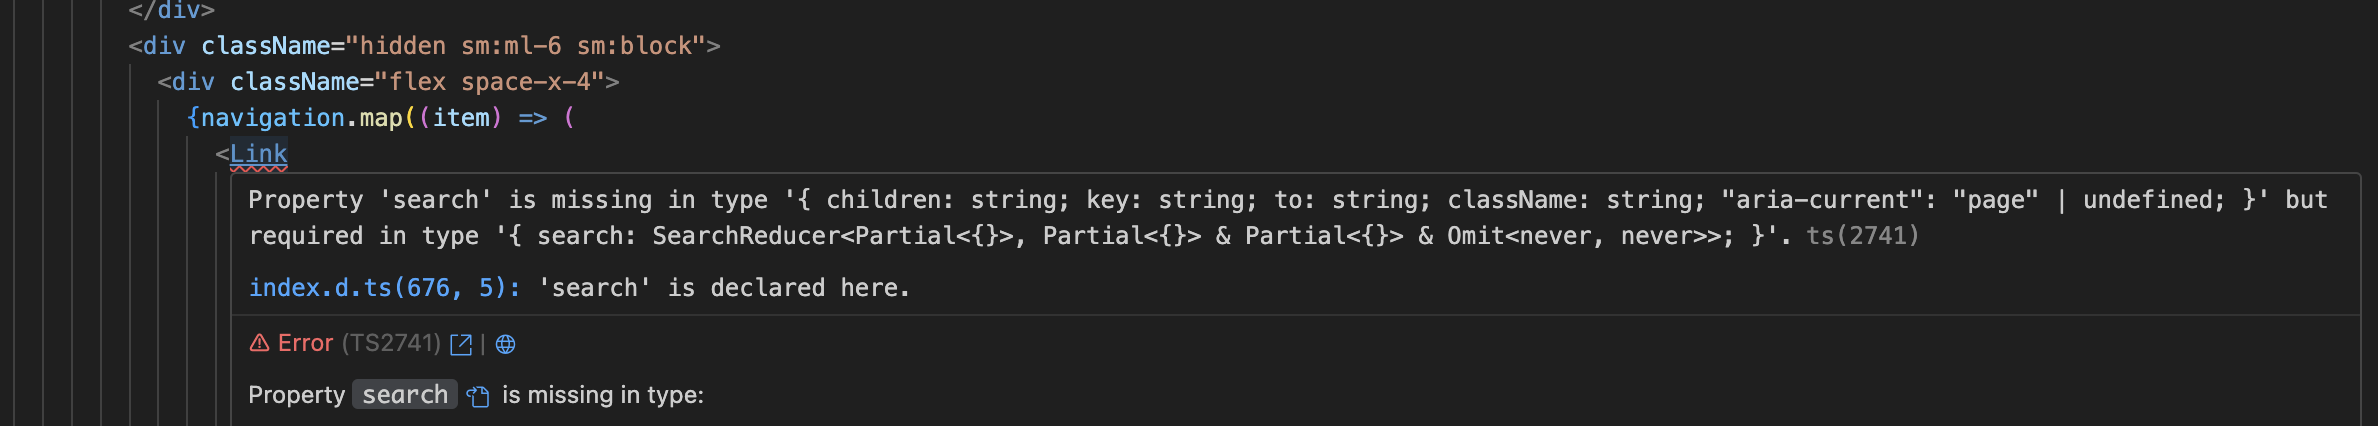2378x426 pixels.
Task: Click the closing </div> tag
Action: coord(172,10)
